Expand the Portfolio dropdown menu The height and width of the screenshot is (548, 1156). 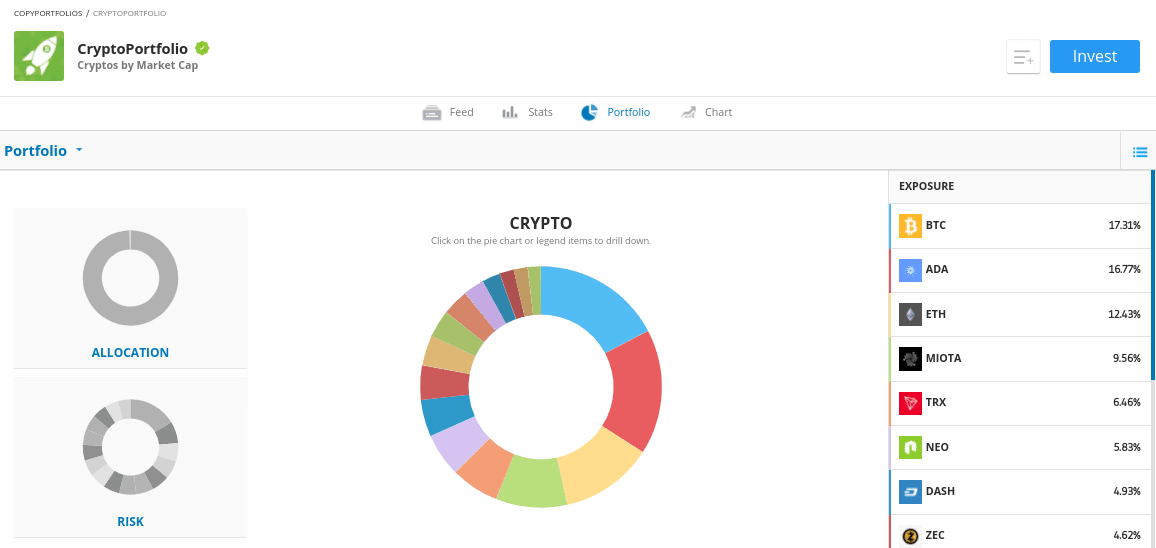click(x=43, y=150)
